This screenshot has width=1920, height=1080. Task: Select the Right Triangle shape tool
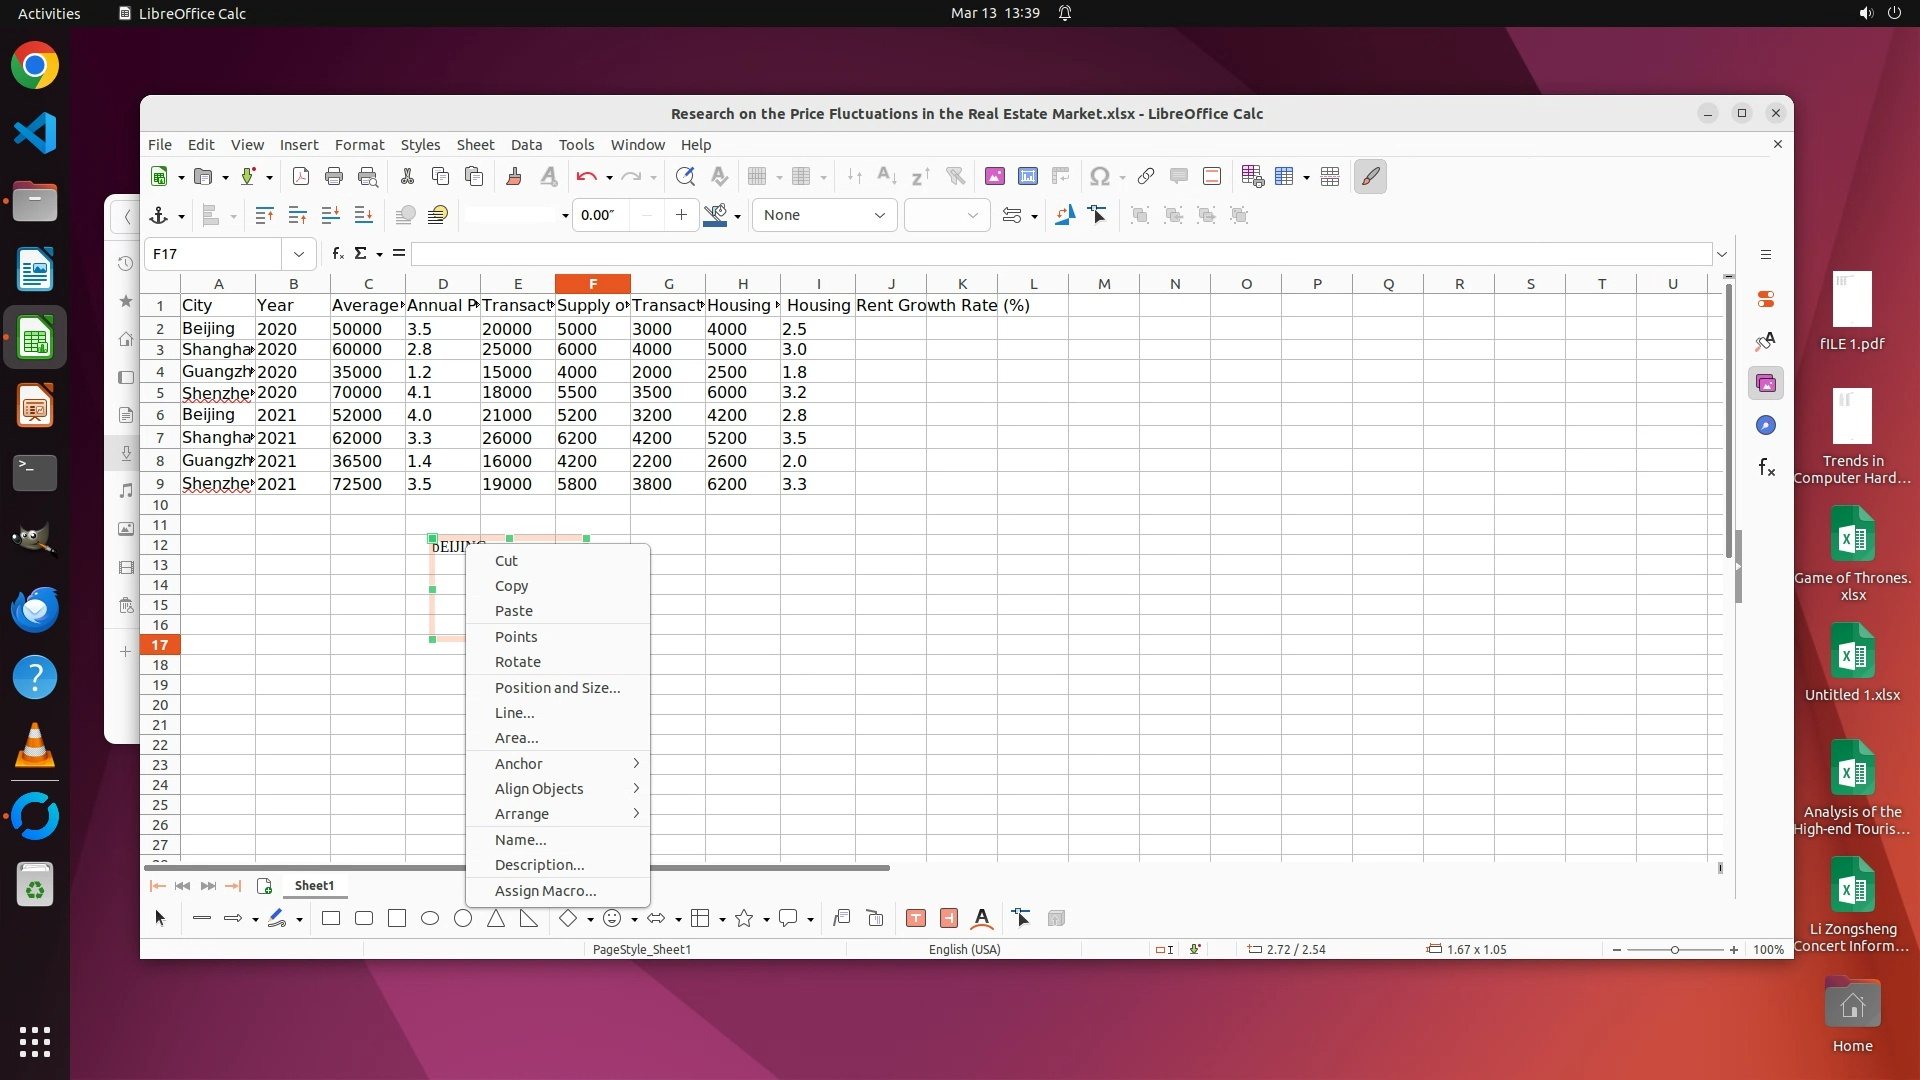[x=529, y=918]
